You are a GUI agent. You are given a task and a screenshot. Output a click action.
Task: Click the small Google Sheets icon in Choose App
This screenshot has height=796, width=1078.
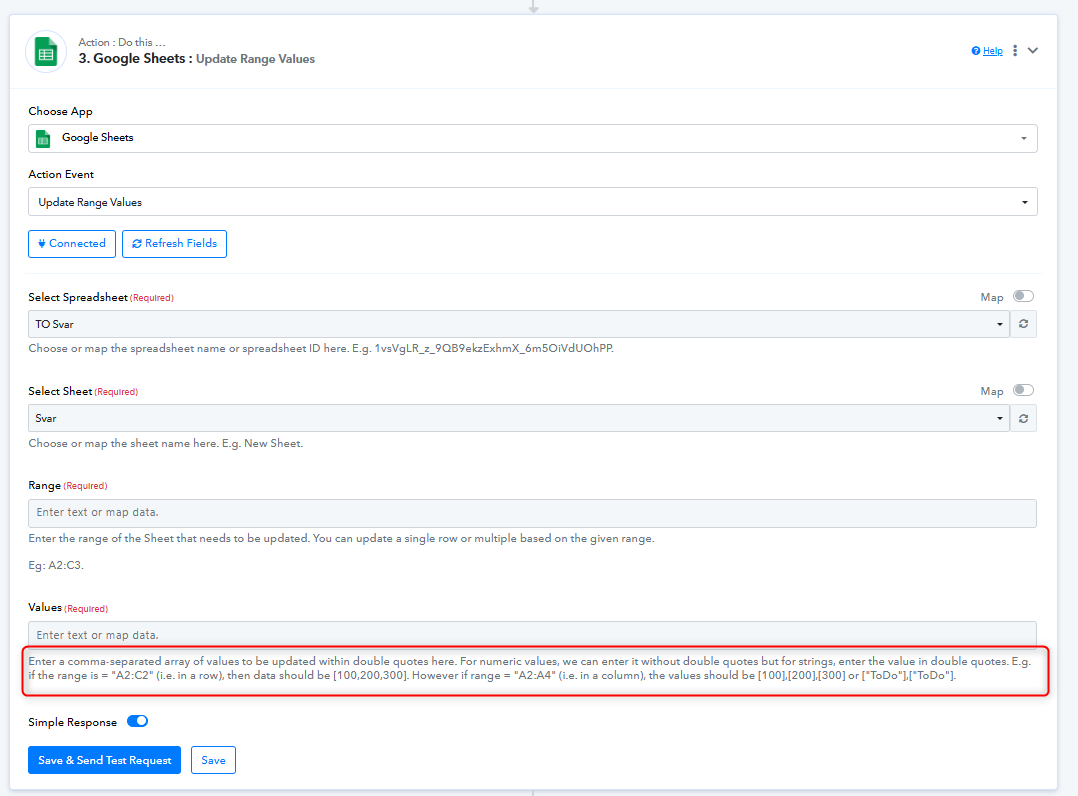point(43,138)
